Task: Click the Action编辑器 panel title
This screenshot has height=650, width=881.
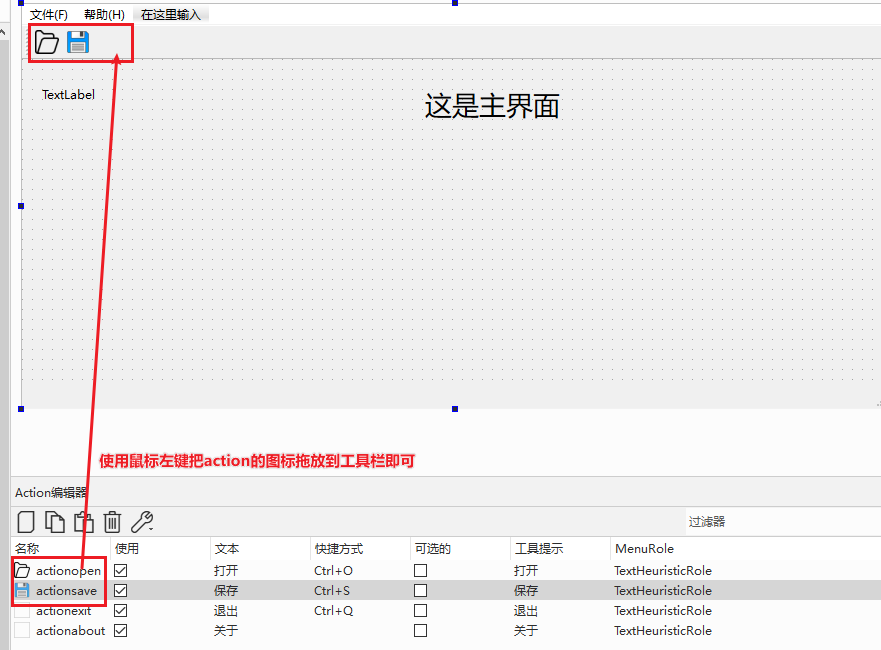Action: [51, 493]
